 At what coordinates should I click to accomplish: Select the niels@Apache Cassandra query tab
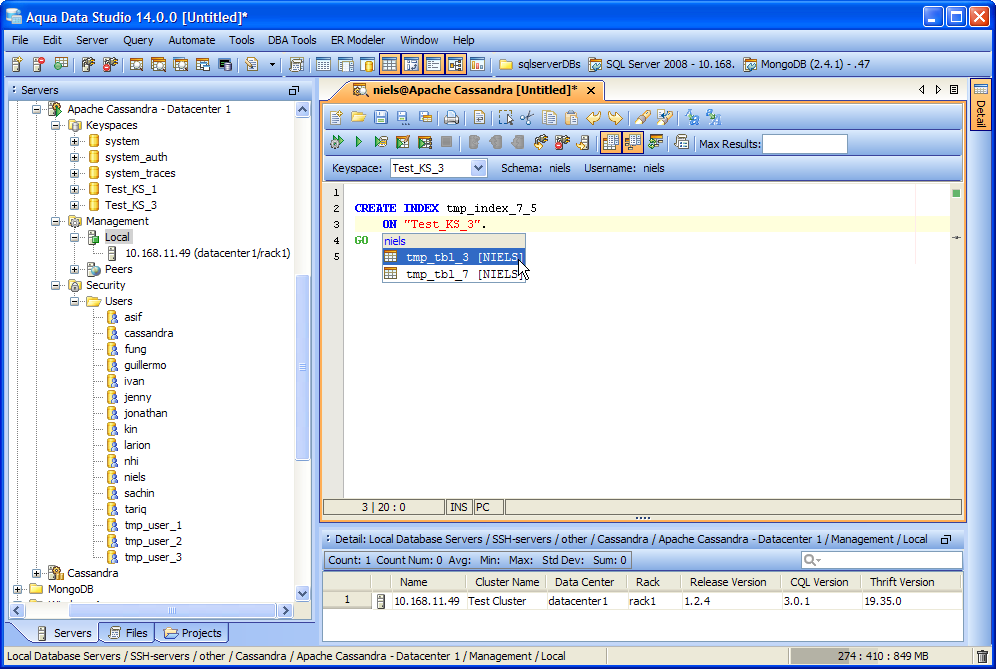(x=474, y=90)
